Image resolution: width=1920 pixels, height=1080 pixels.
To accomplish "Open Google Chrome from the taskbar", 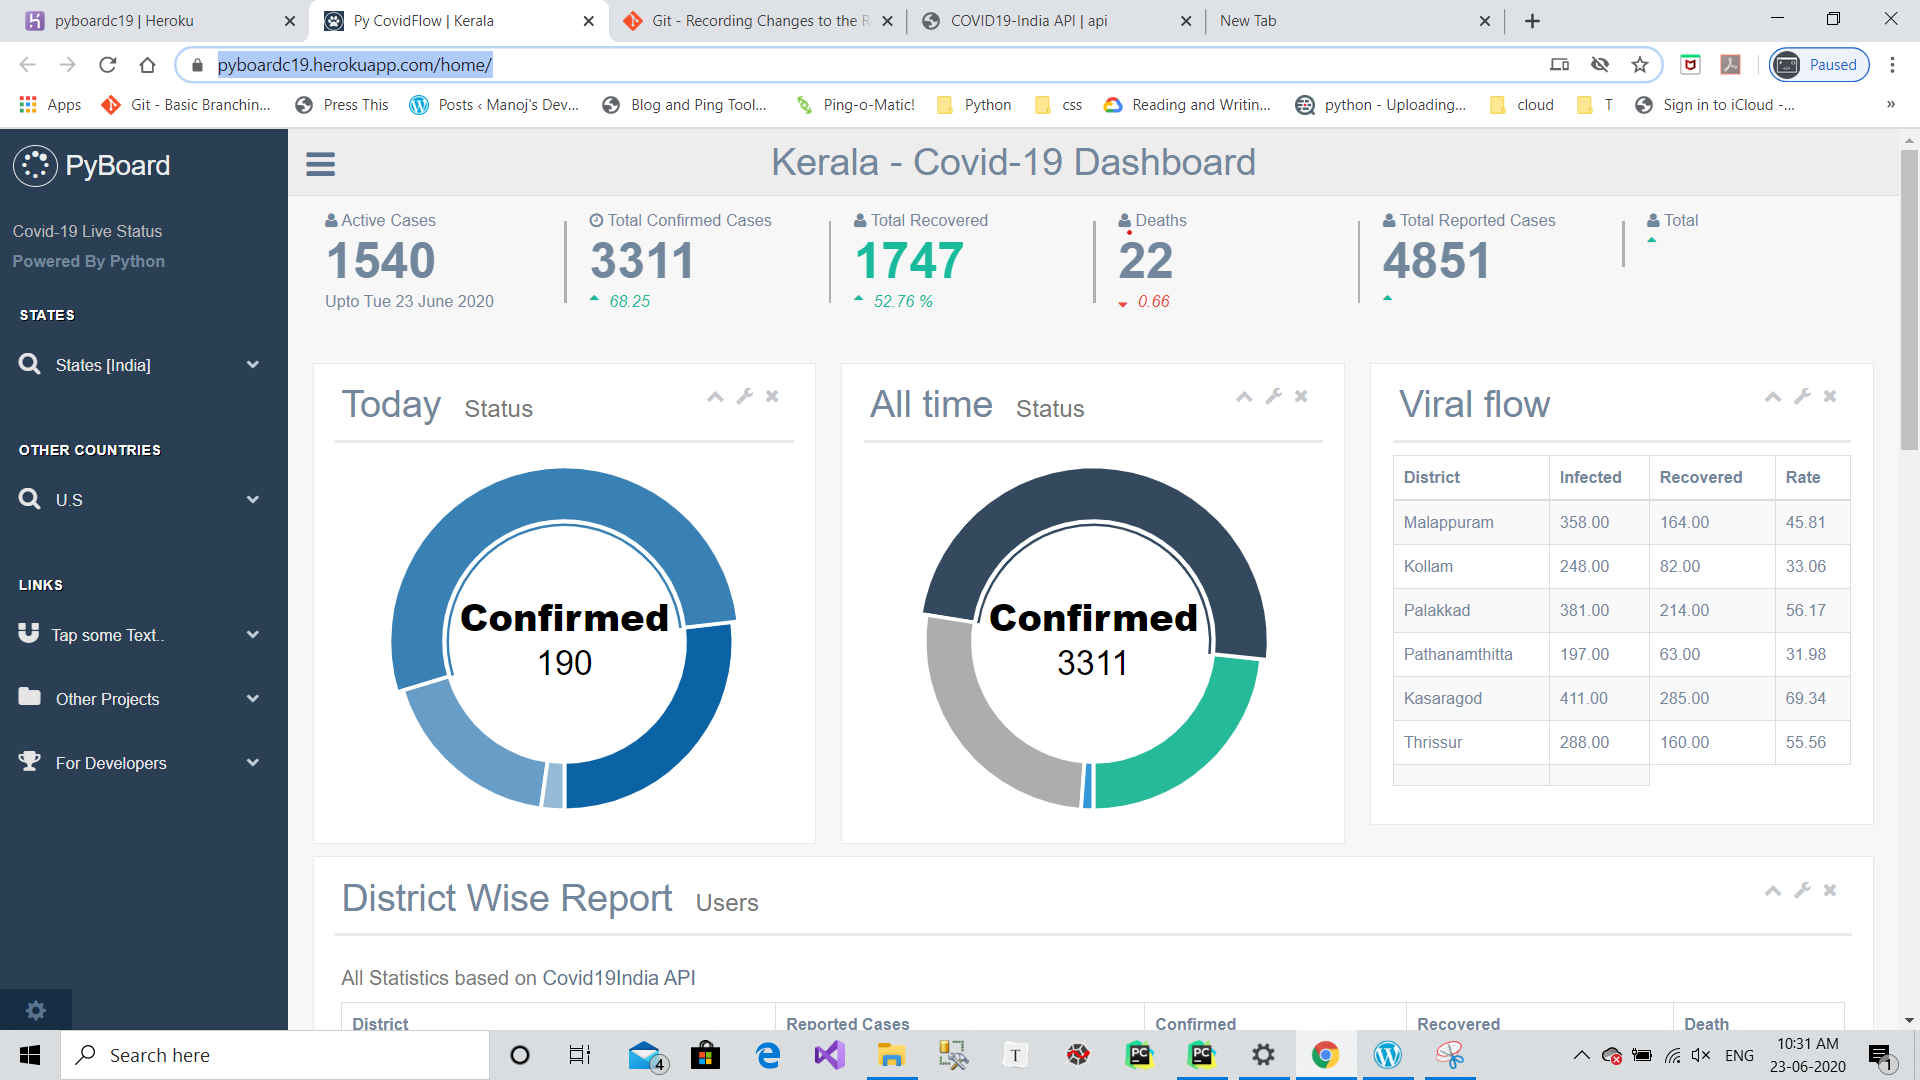I will 1325,1055.
